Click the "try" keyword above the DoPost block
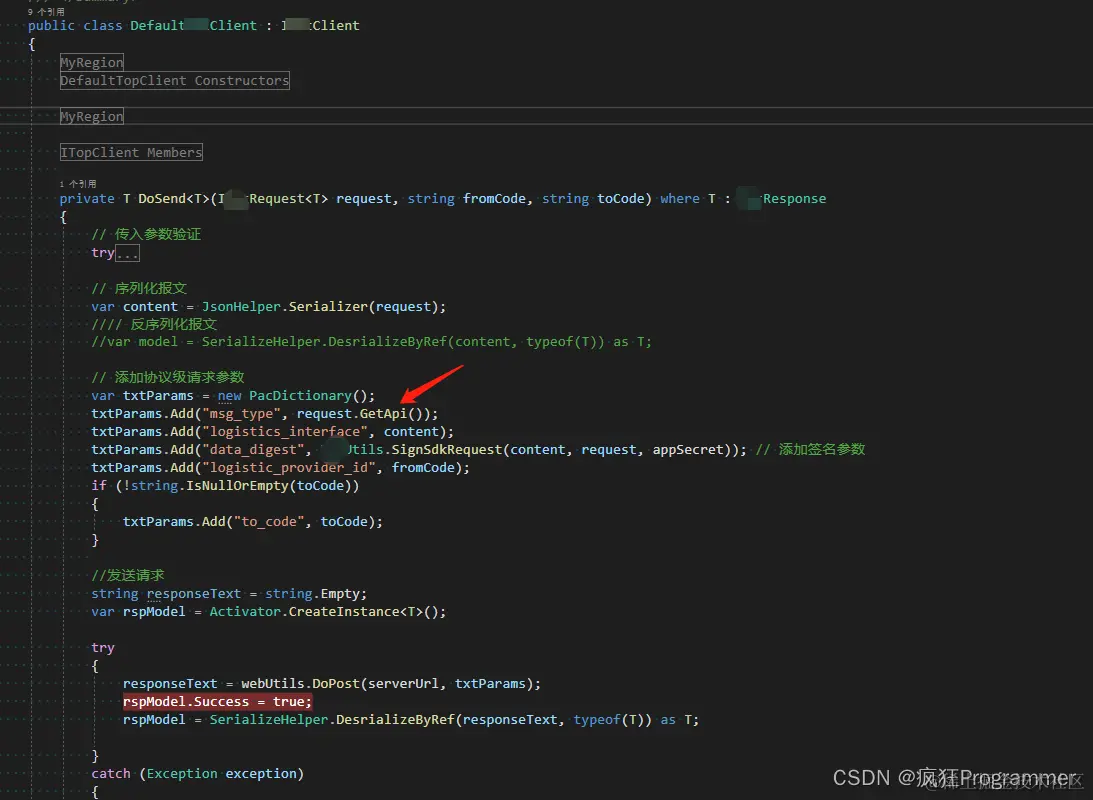Screen dimensions: 1093x800 coord(102,648)
